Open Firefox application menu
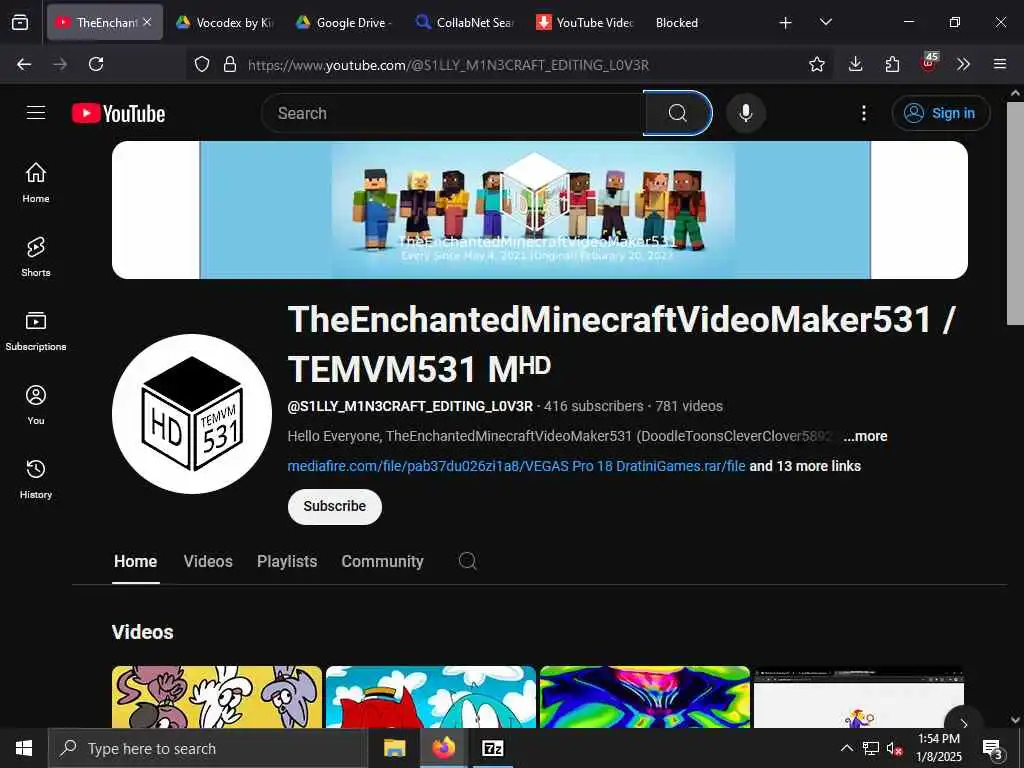The height and width of the screenshot is (768, 1024). point(1000,64)
